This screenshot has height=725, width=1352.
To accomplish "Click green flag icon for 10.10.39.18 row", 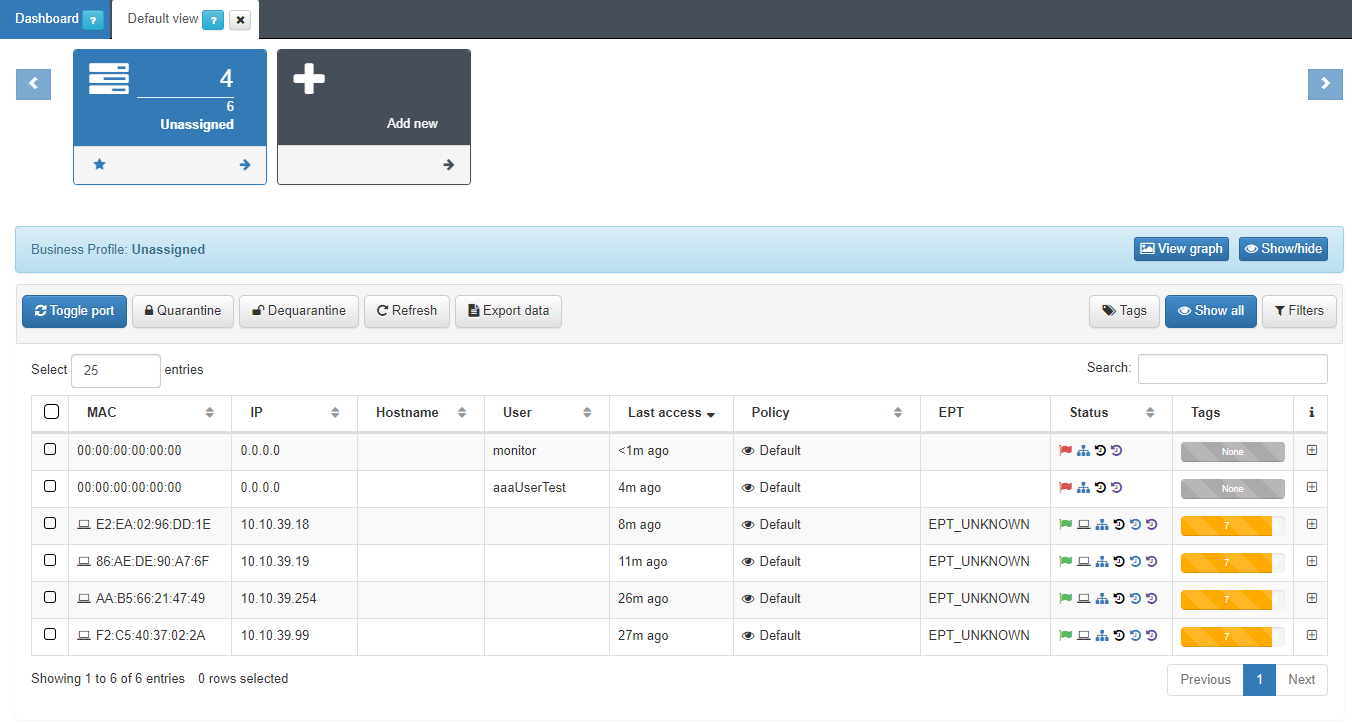I will pos(1065,525).
